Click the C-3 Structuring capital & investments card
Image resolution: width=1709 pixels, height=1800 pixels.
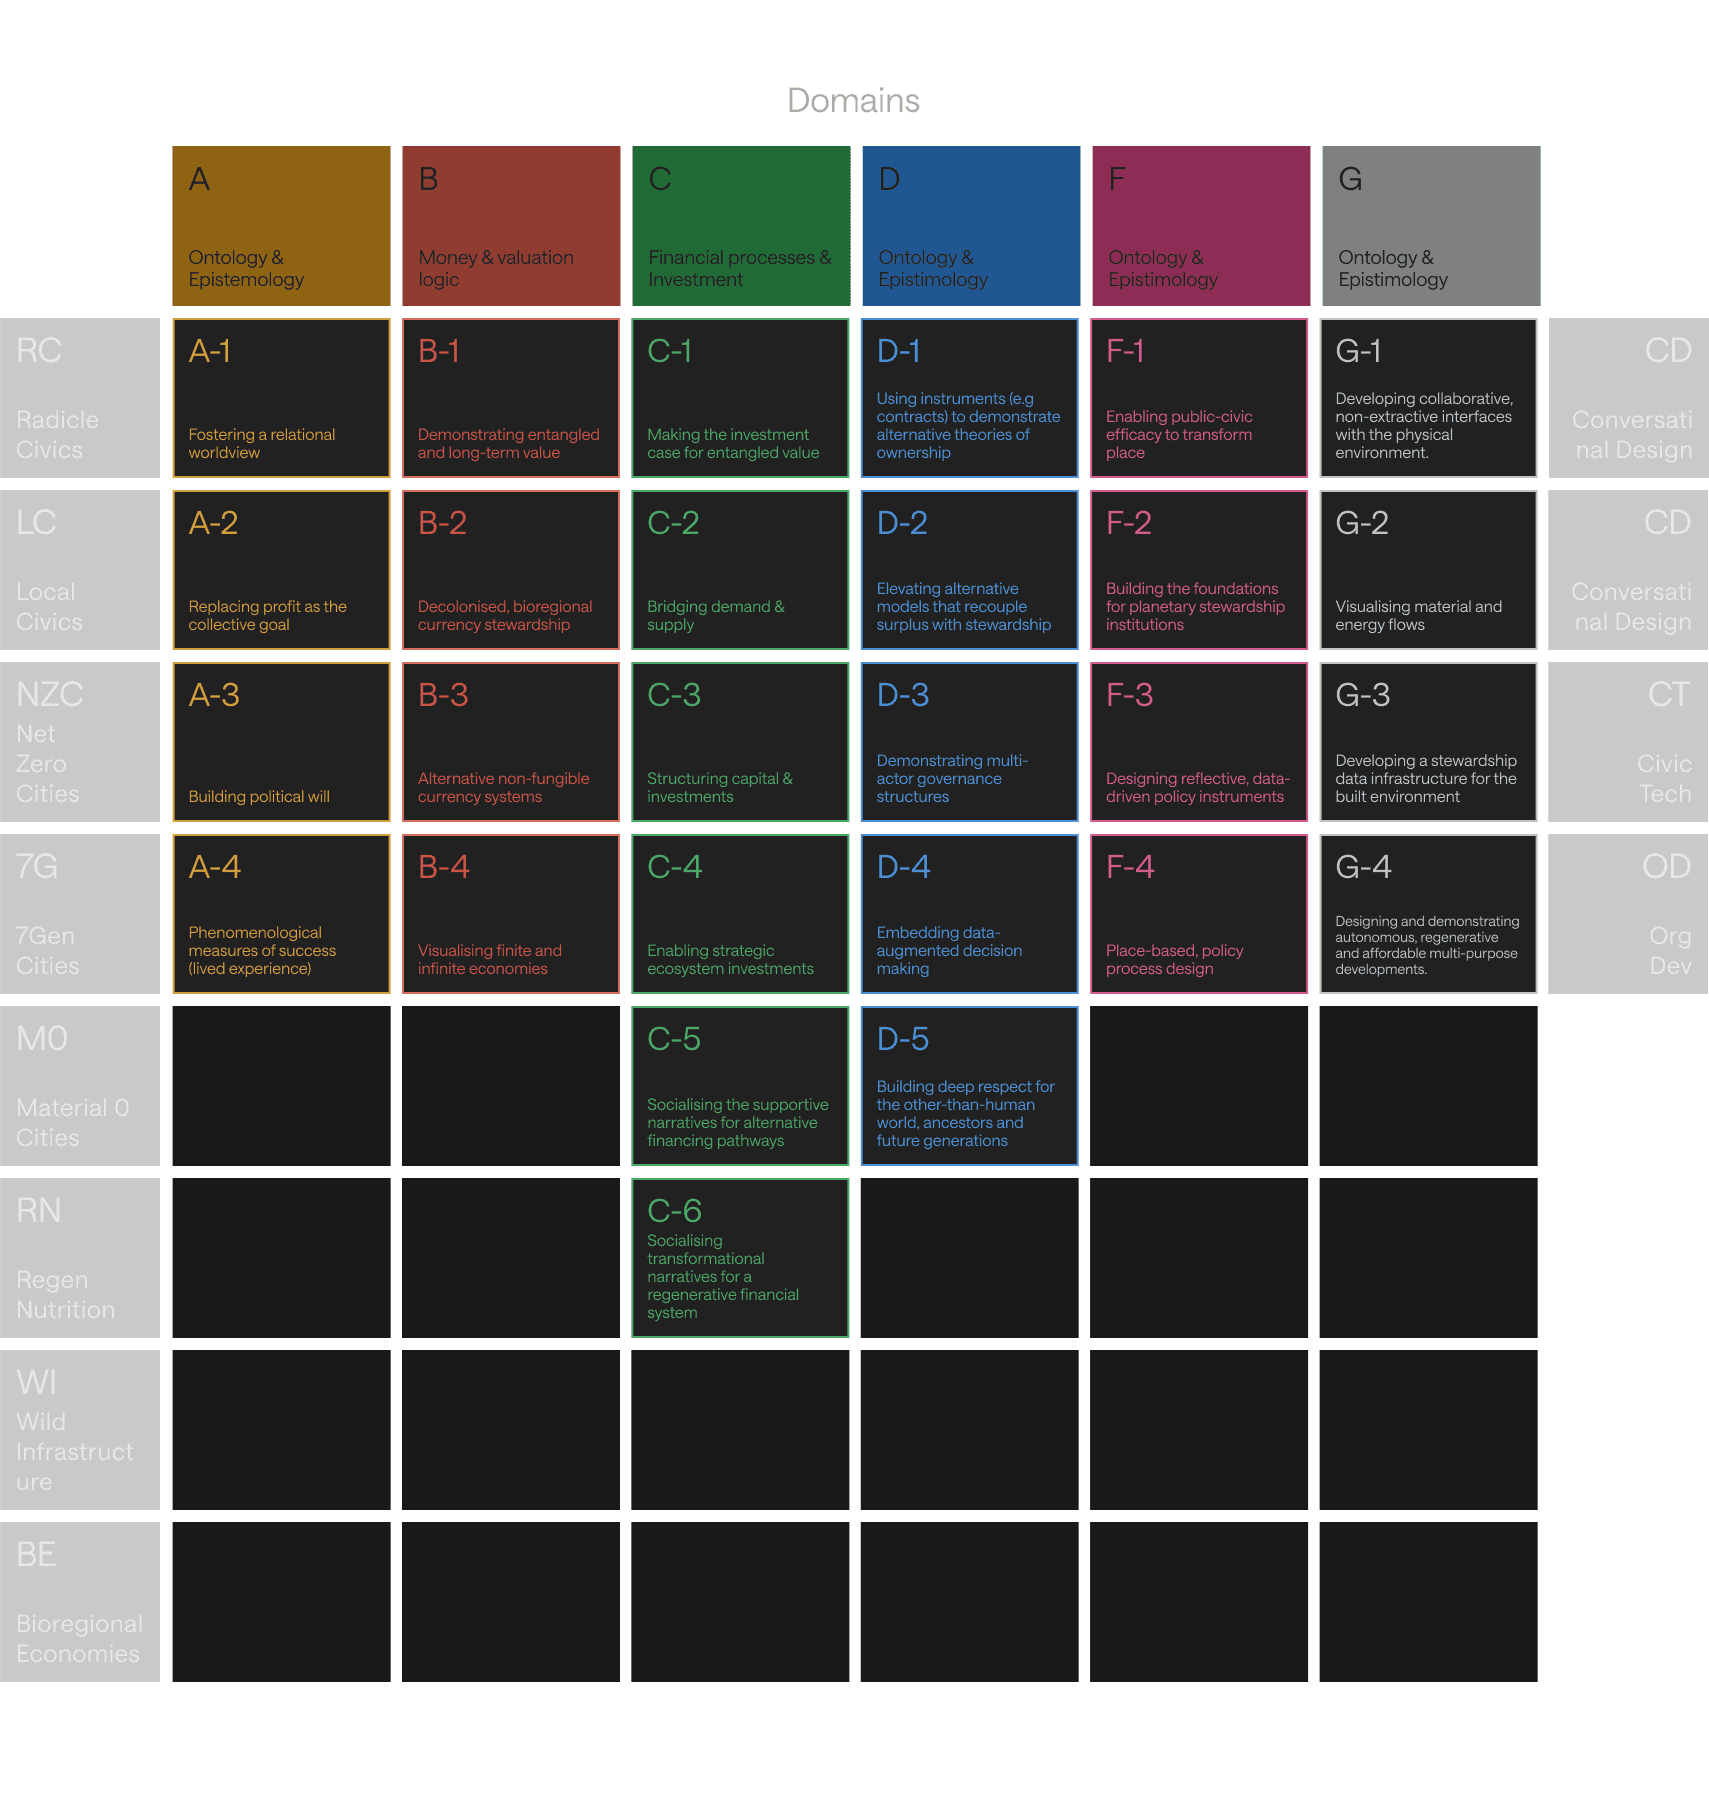(x=740, y=742)
